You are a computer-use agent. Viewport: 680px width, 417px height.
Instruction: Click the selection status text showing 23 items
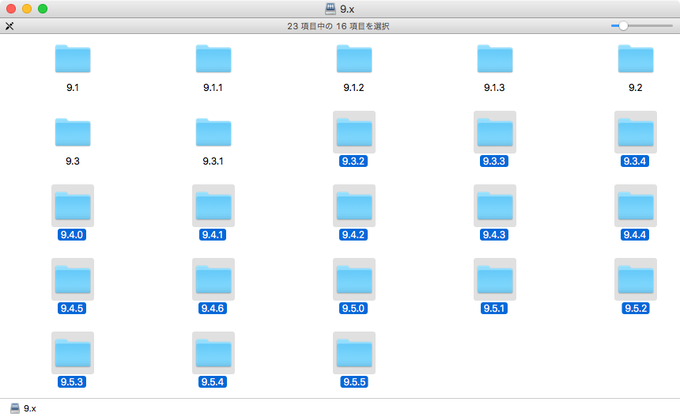click(338, 26)
